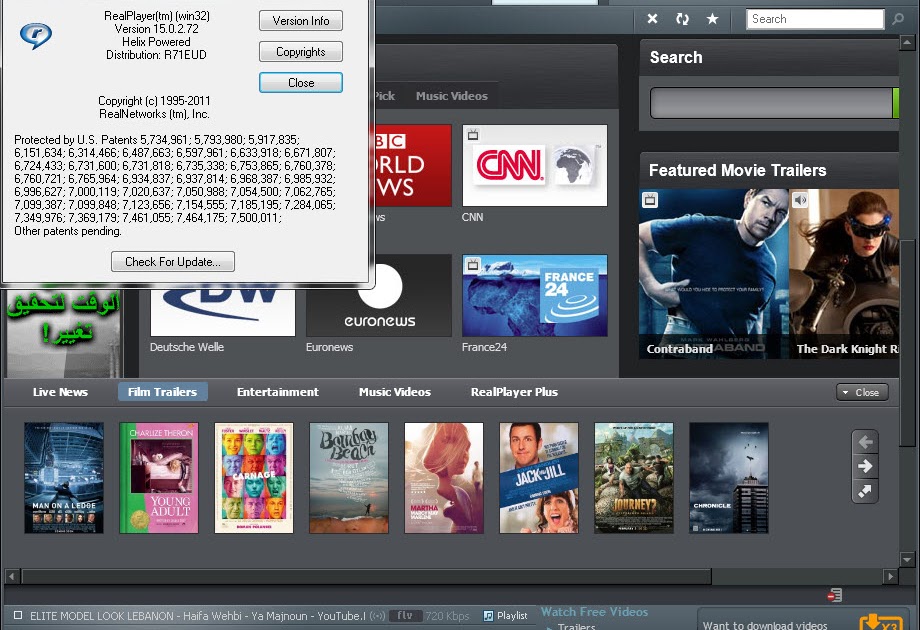
Task: Click the ELITE MODEL LOOK LEBANON clip title
Action: tap(197, 616)
